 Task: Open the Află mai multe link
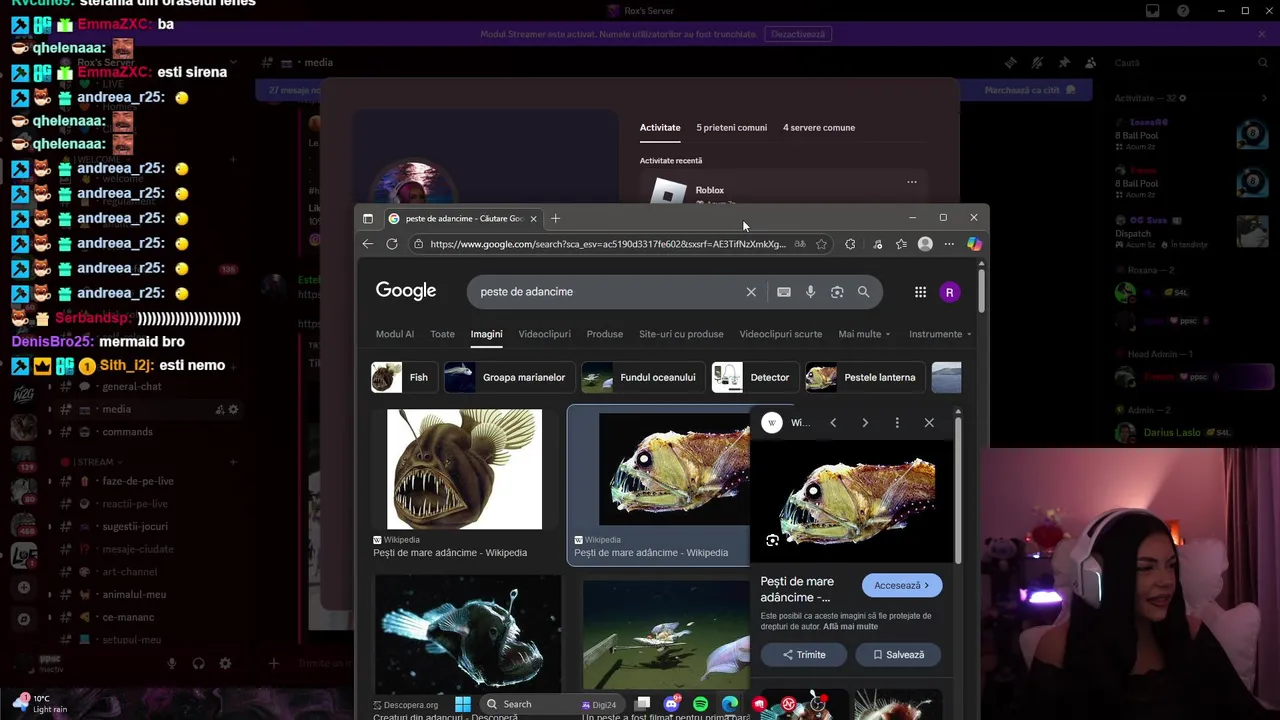[851, 627]
